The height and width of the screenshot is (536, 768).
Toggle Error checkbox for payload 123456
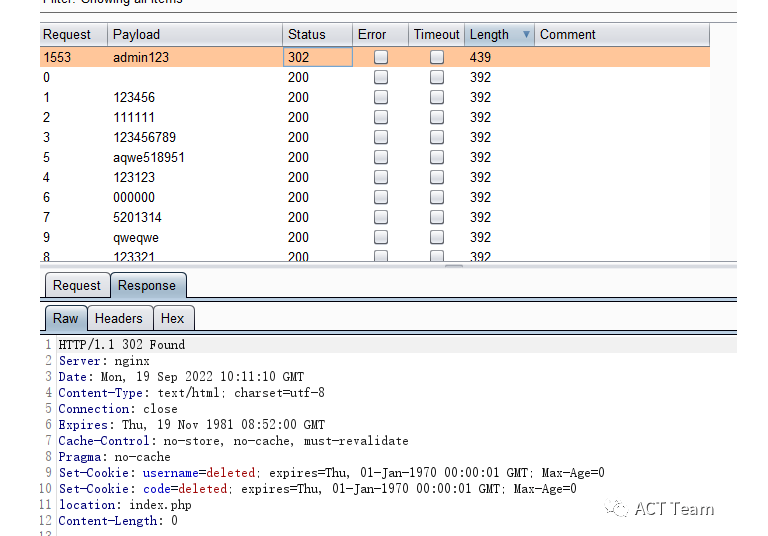tap(381, 97)
